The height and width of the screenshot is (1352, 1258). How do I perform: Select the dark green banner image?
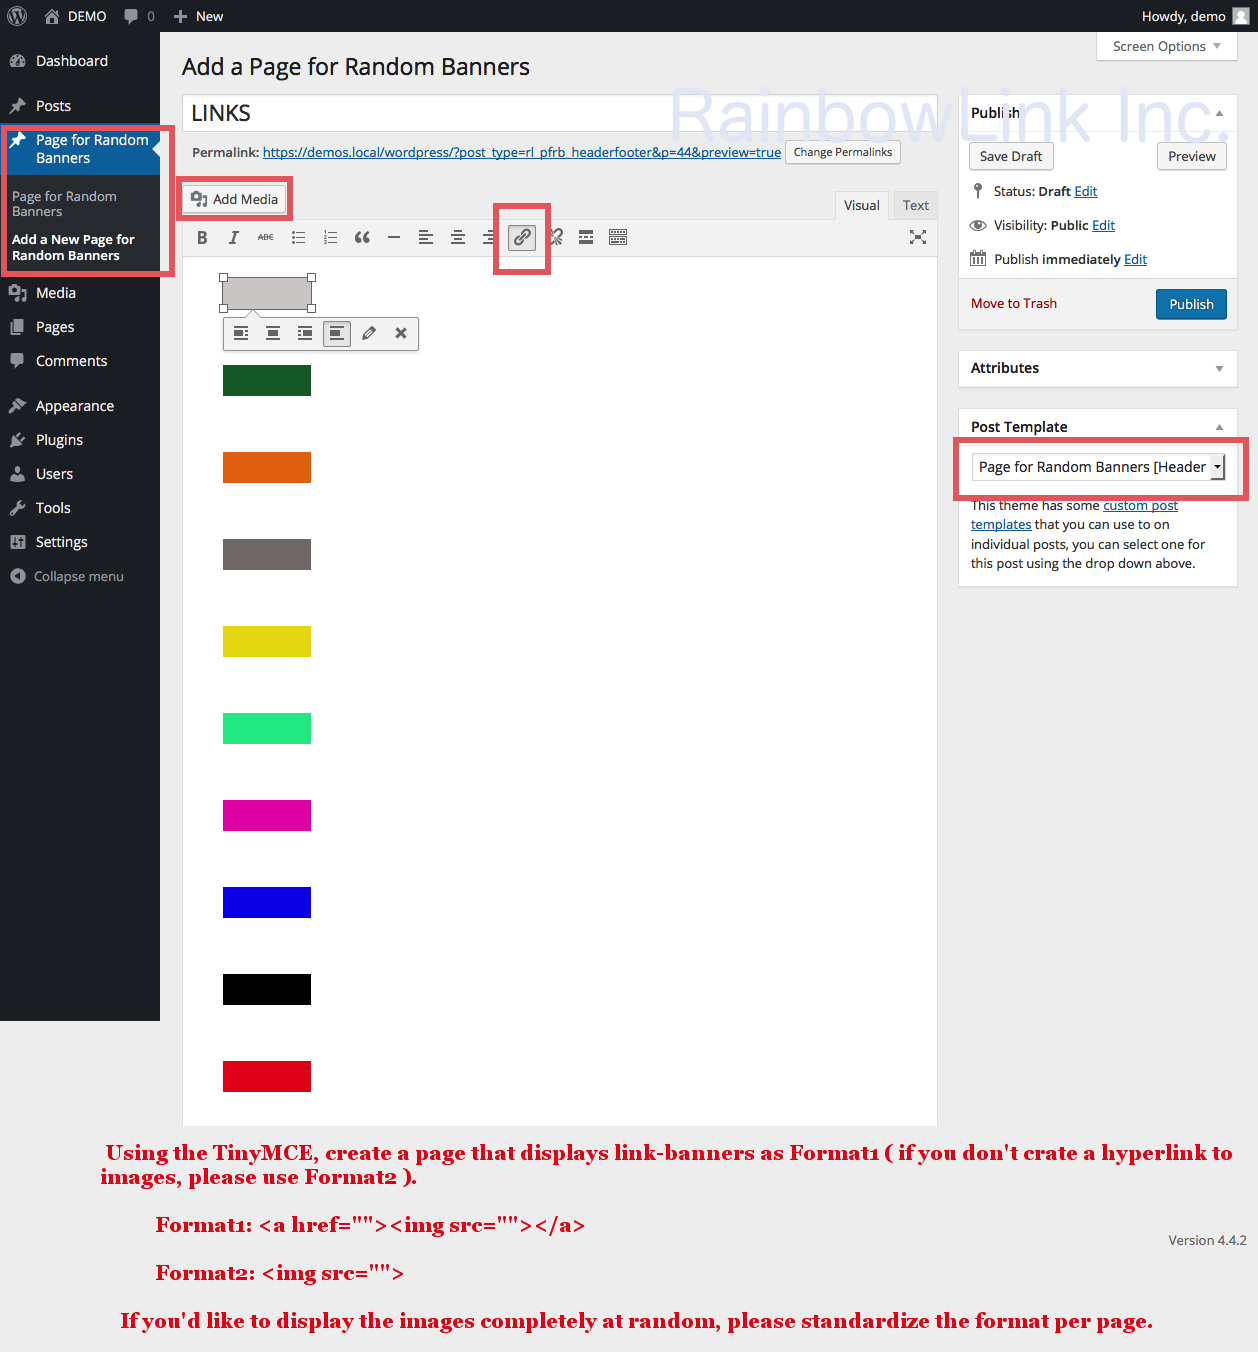click(267, 380)
